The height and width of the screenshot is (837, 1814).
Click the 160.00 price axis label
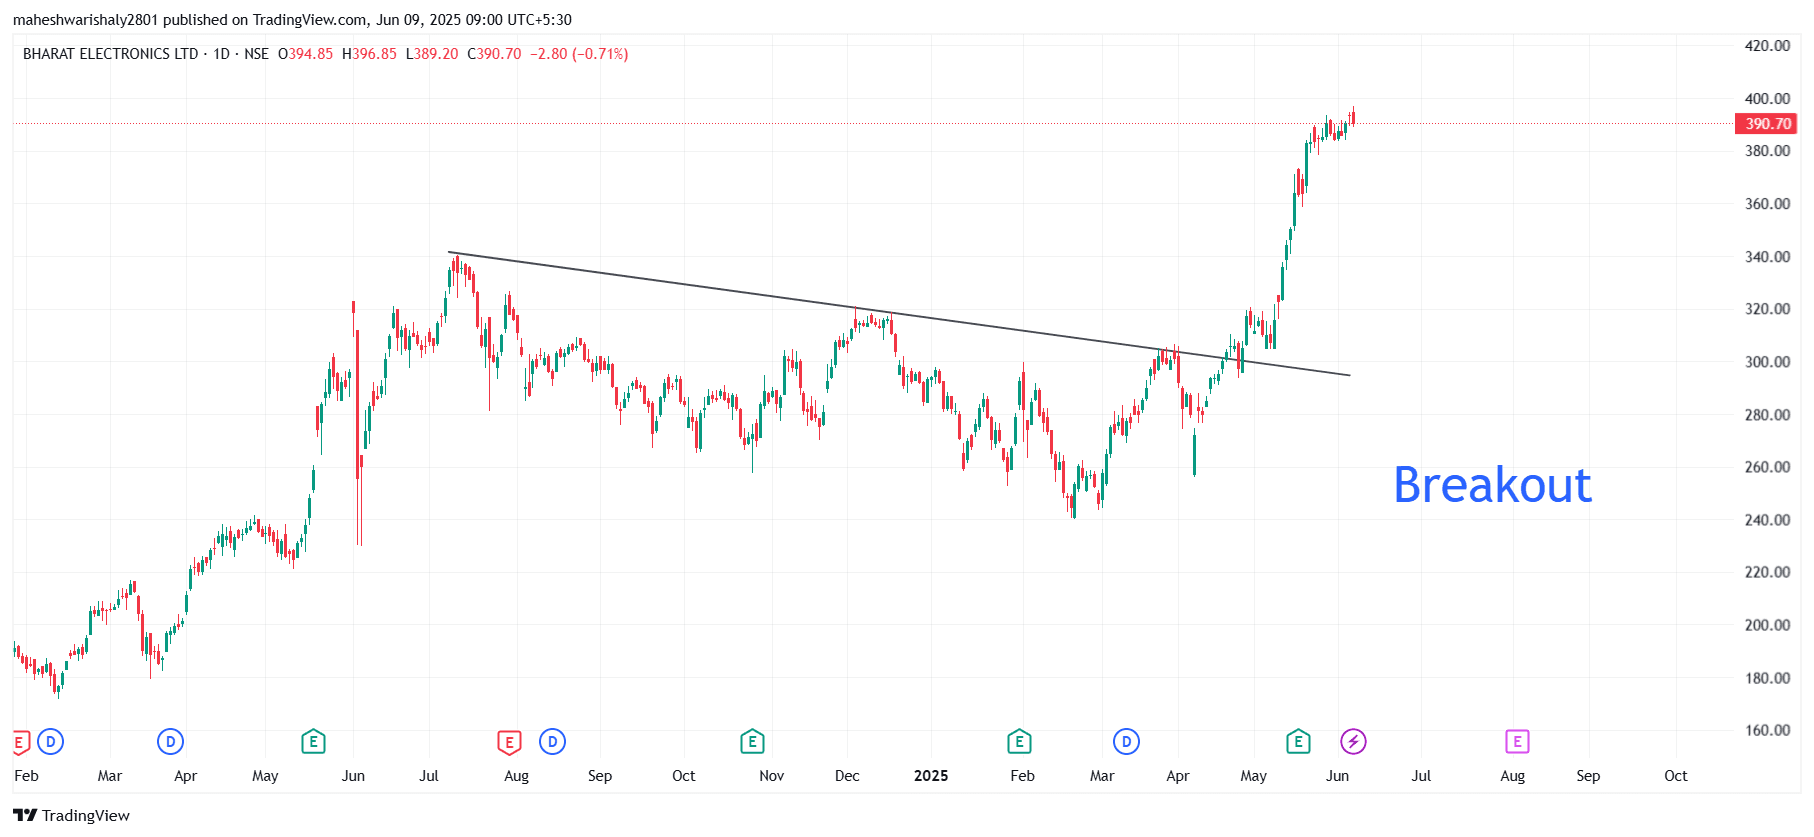pyautogui.click(x=1767, y=730)
